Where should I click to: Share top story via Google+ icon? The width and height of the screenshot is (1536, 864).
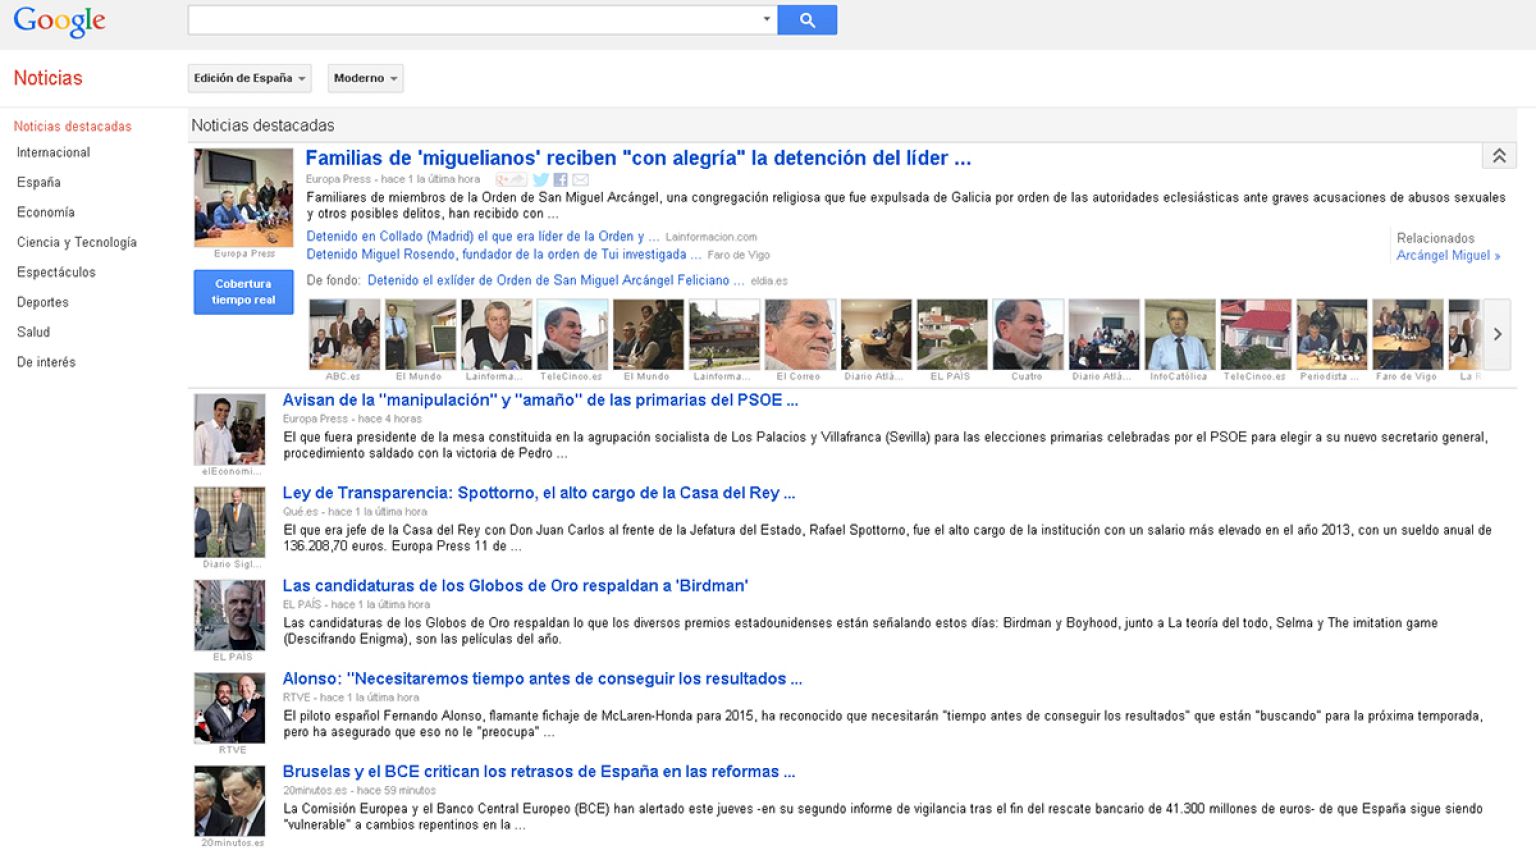coord(511,180)
